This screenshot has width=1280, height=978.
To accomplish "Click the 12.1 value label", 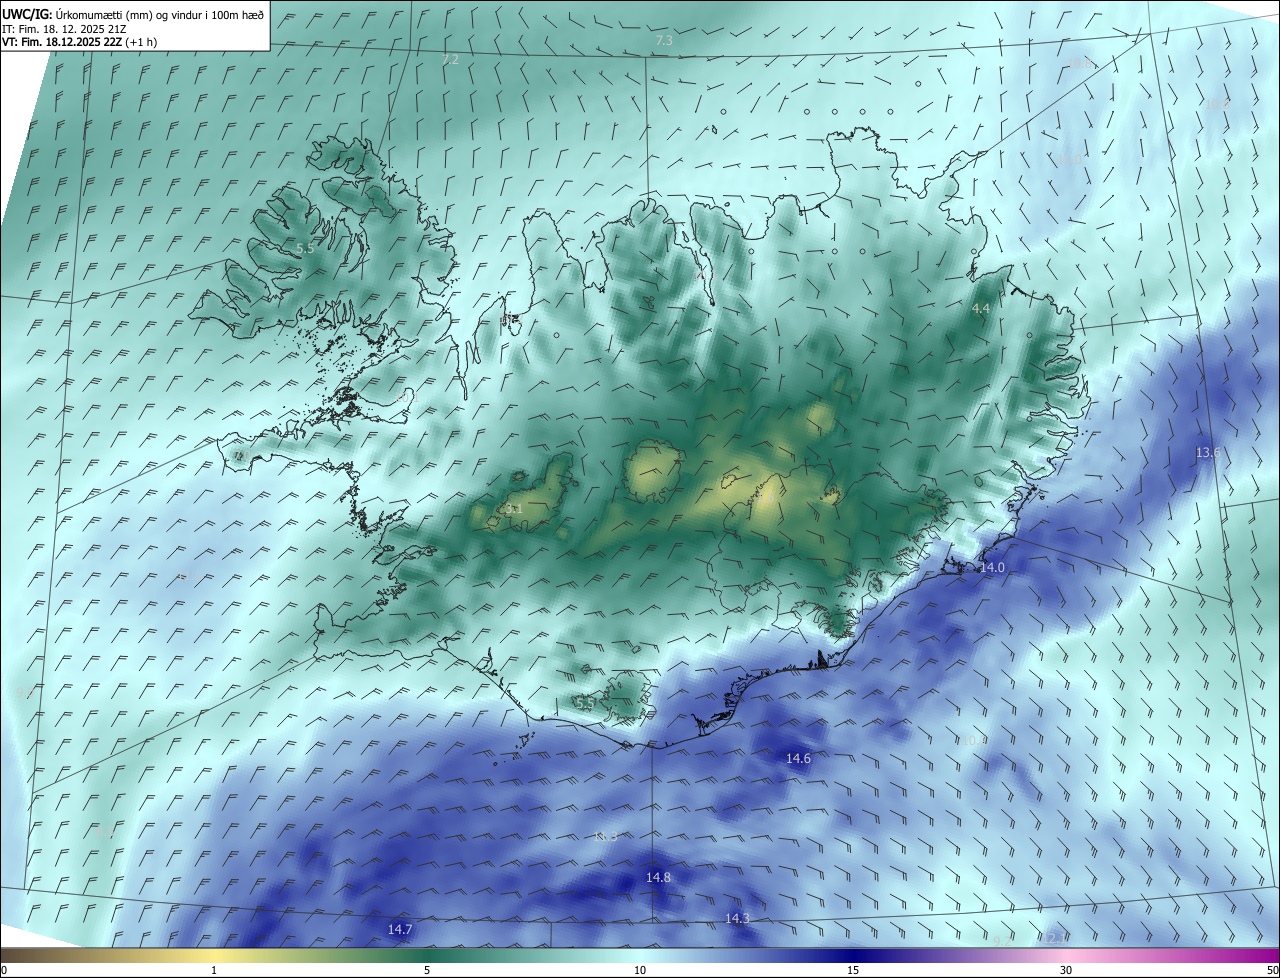I will click(1055, 939).
